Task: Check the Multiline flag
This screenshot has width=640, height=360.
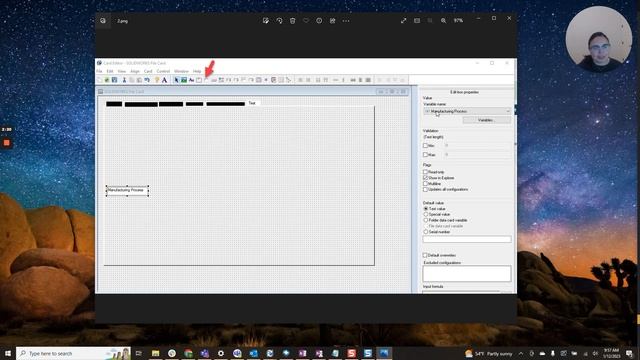Action: 425,184
